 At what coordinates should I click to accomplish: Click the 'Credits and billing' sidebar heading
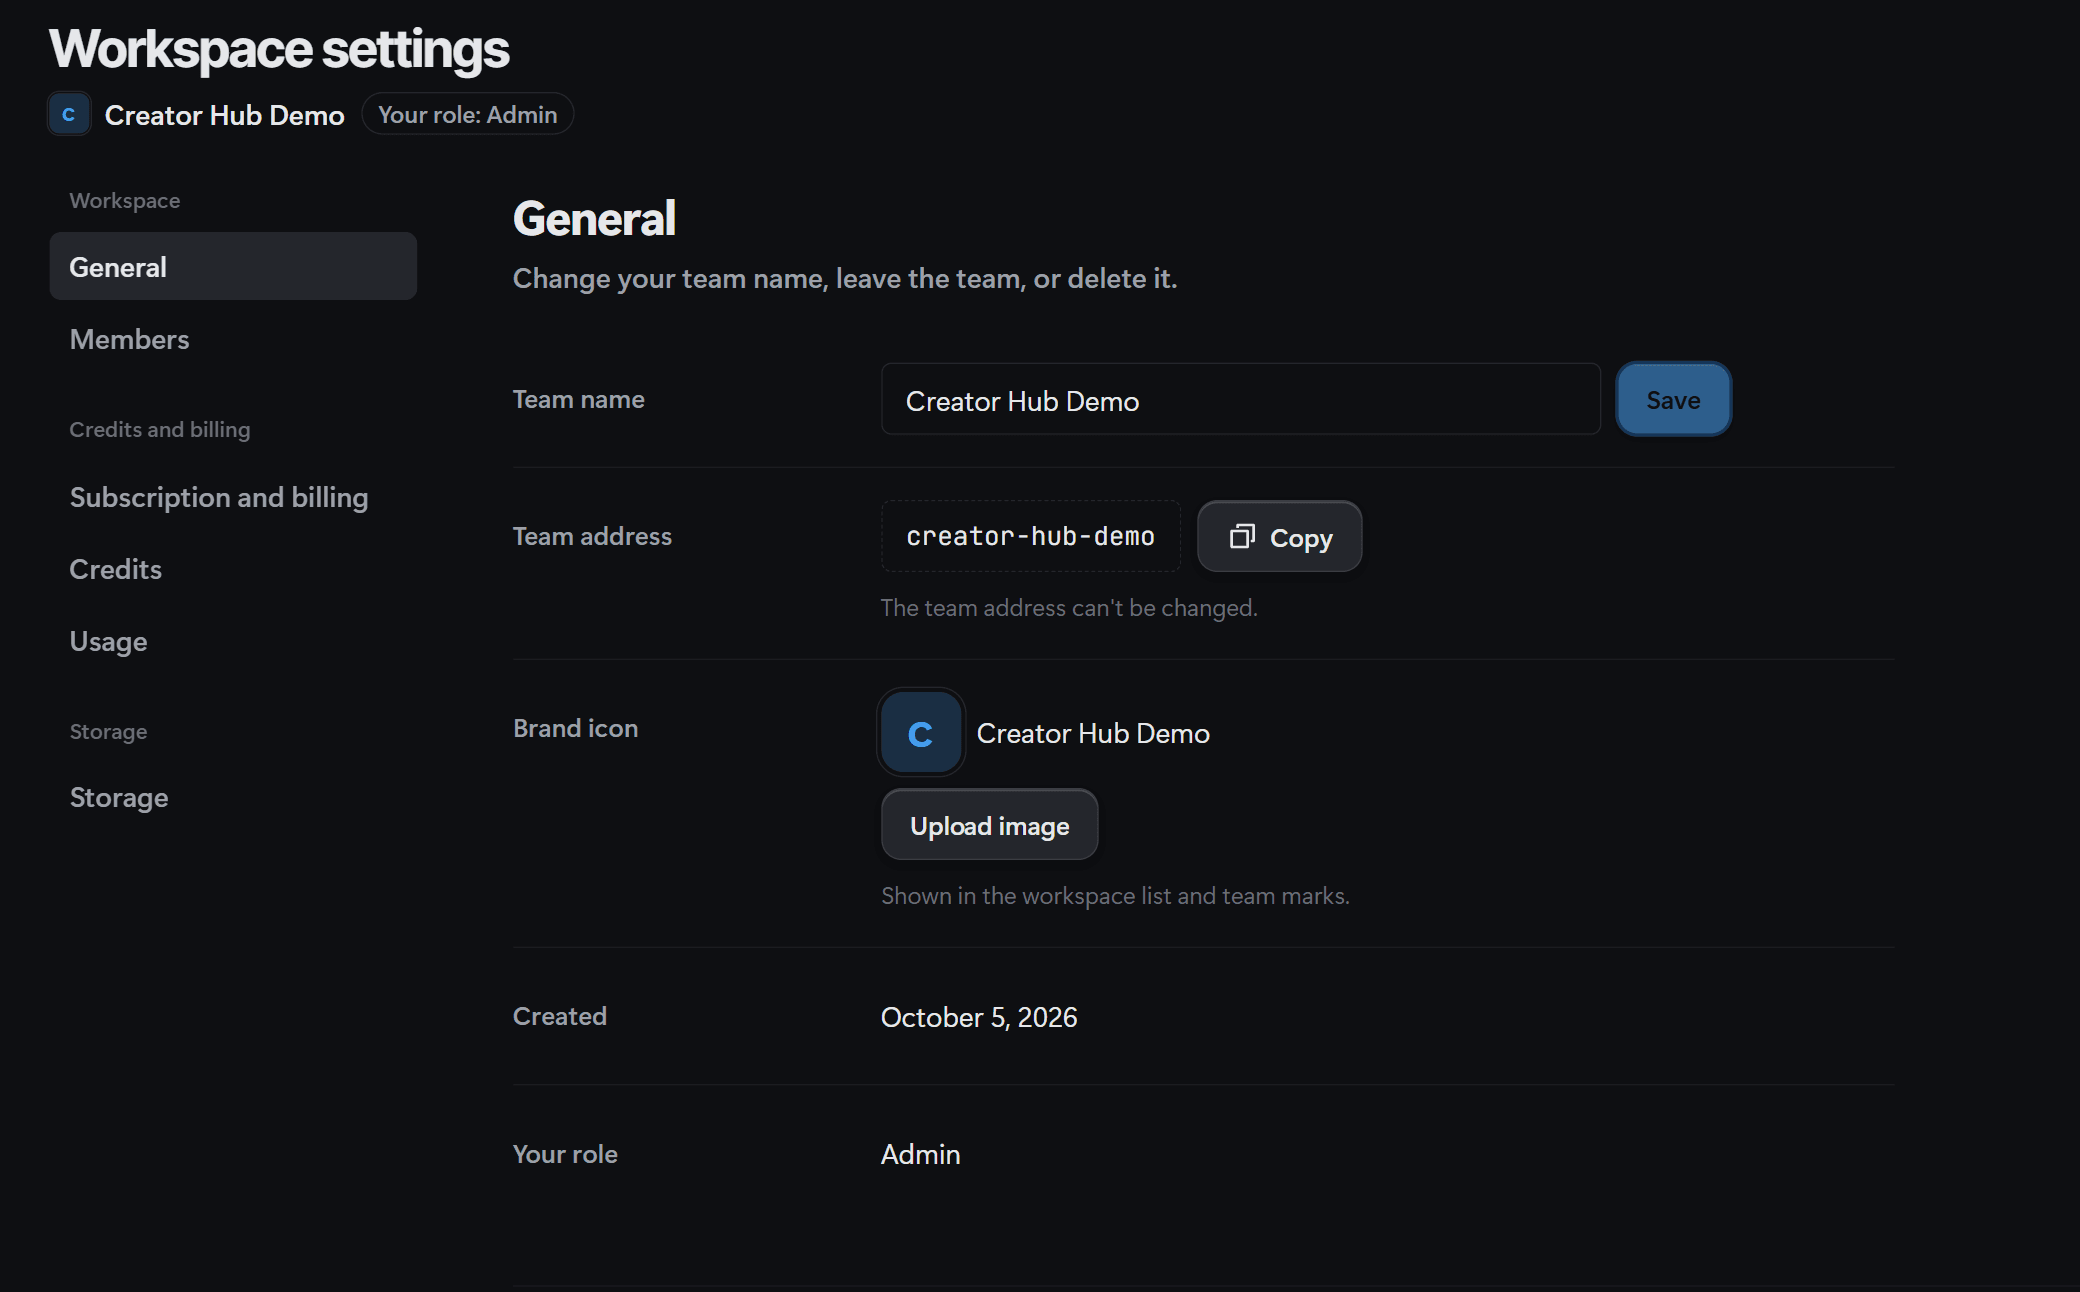click(160, 430)
